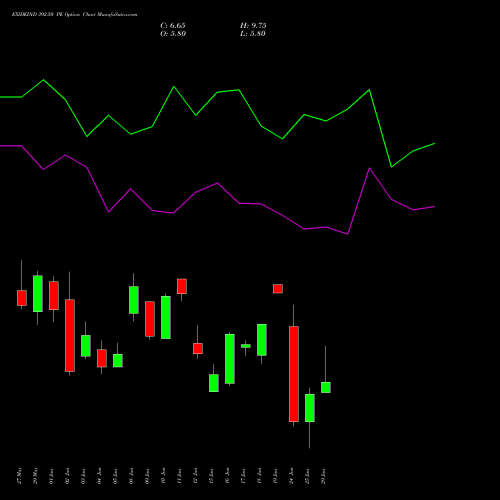Image resolution: width=500 pixels, height=500 pixels.
Task: Click the opening price value O: 5.80
Action: (173, 34)
